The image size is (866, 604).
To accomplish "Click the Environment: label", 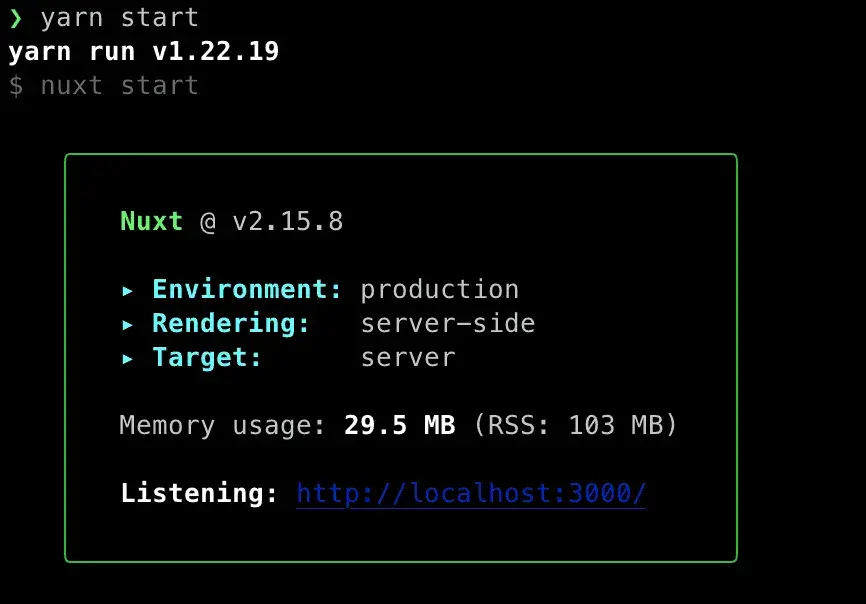I will (x=247, y=289).
